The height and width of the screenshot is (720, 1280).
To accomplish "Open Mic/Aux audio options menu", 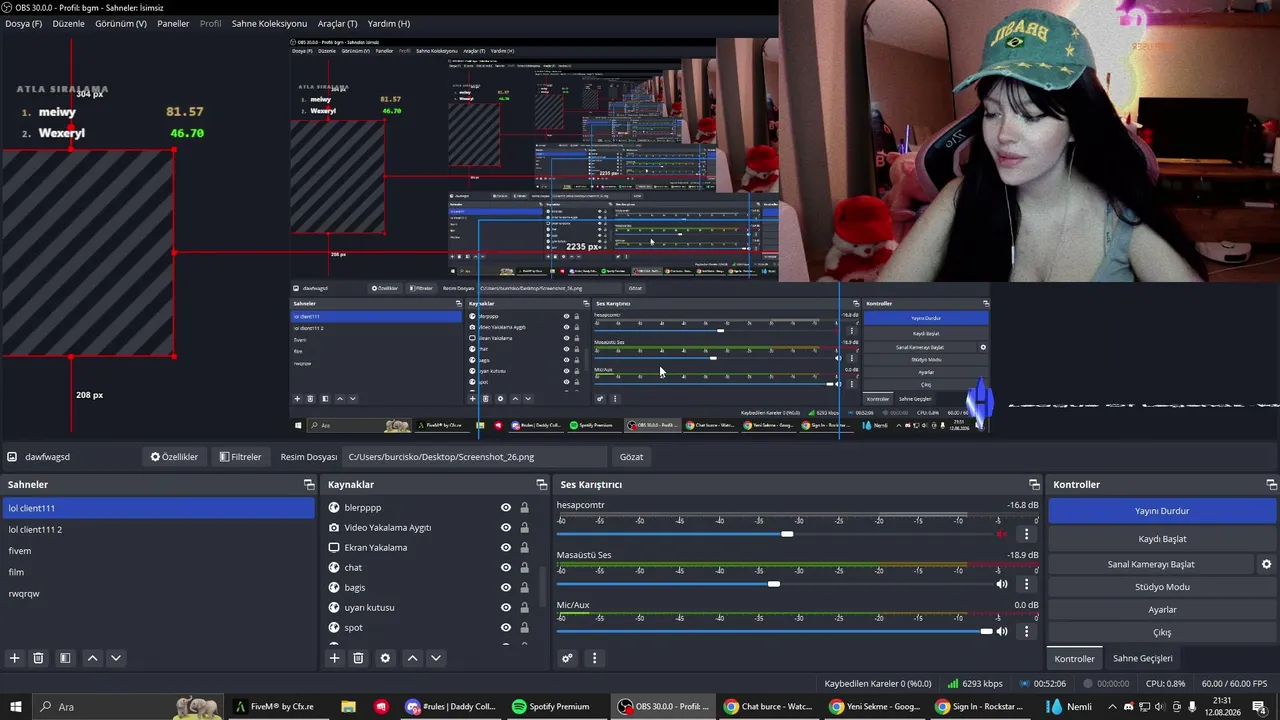I will pyautogui.click(x=1026, y=631).
